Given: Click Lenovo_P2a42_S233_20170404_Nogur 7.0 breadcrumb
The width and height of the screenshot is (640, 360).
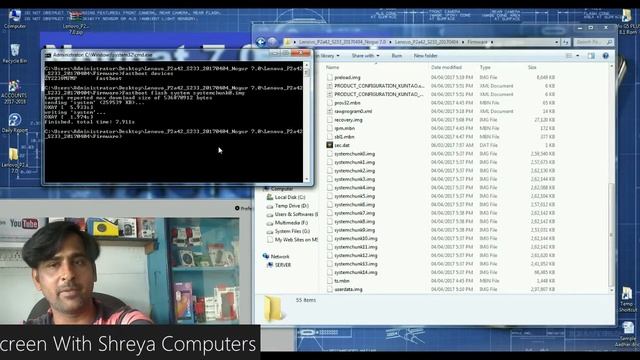Looking at the screenshot, I should [342, 42].
